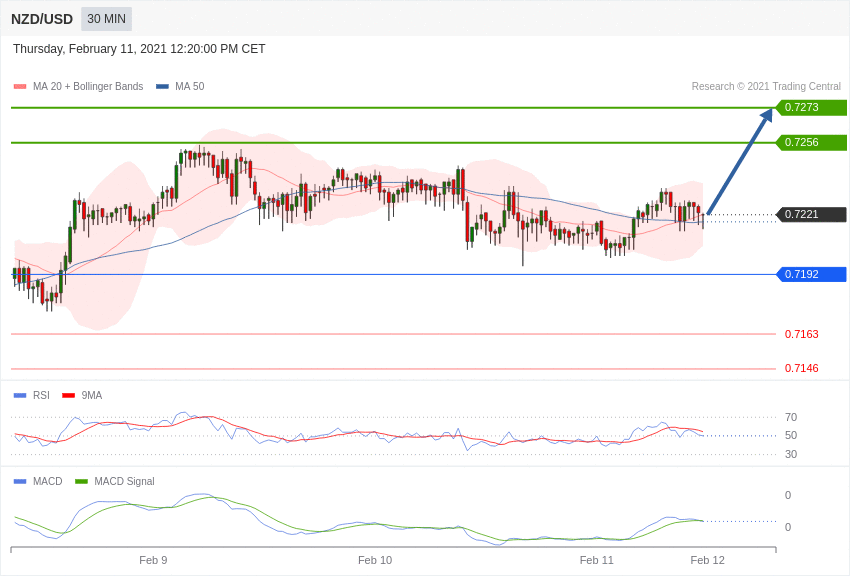This screenshot has width=850, height=576.
Task: Click the MA 20 + Bollinger Bands label
Action: click(88, 86)
